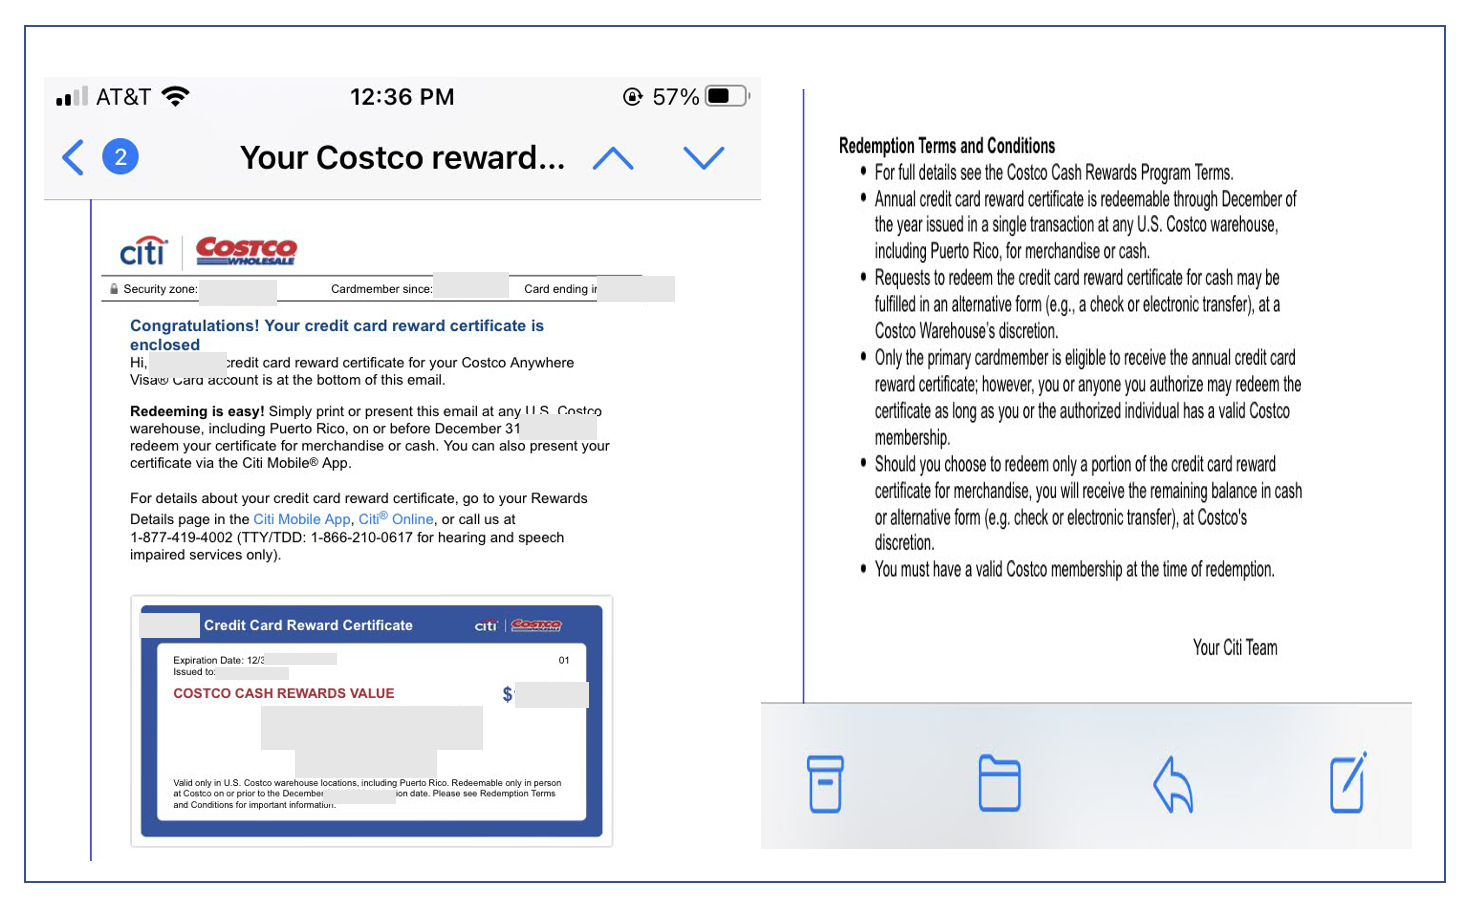
Task: Tap the Wi-Fi icon in status bar
Action: pyautogui.click(x=175, y=96)
